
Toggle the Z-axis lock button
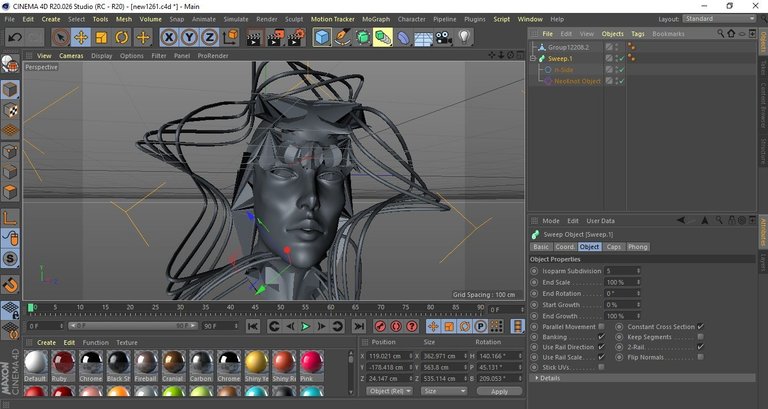click(x=209, y=37)
